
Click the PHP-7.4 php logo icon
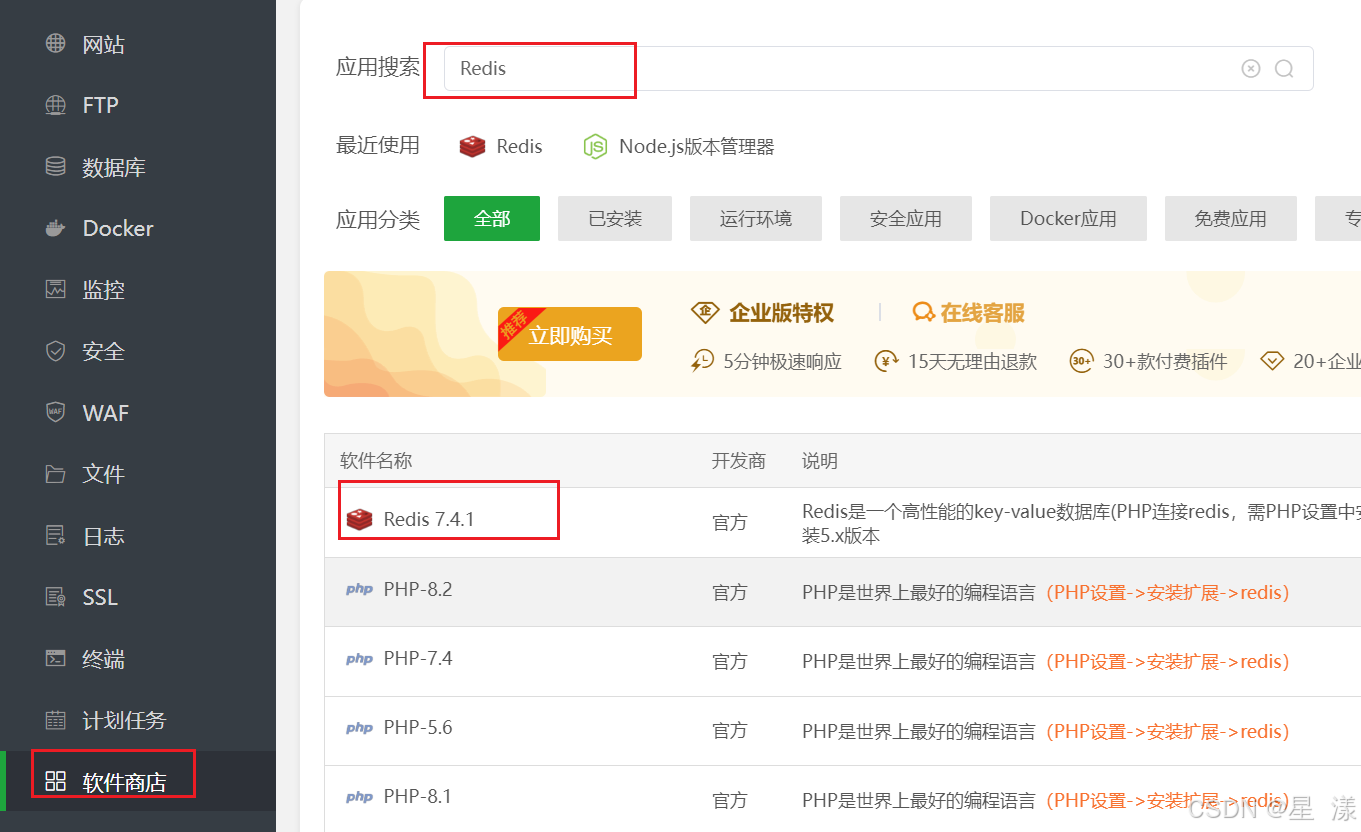(359, 658)
